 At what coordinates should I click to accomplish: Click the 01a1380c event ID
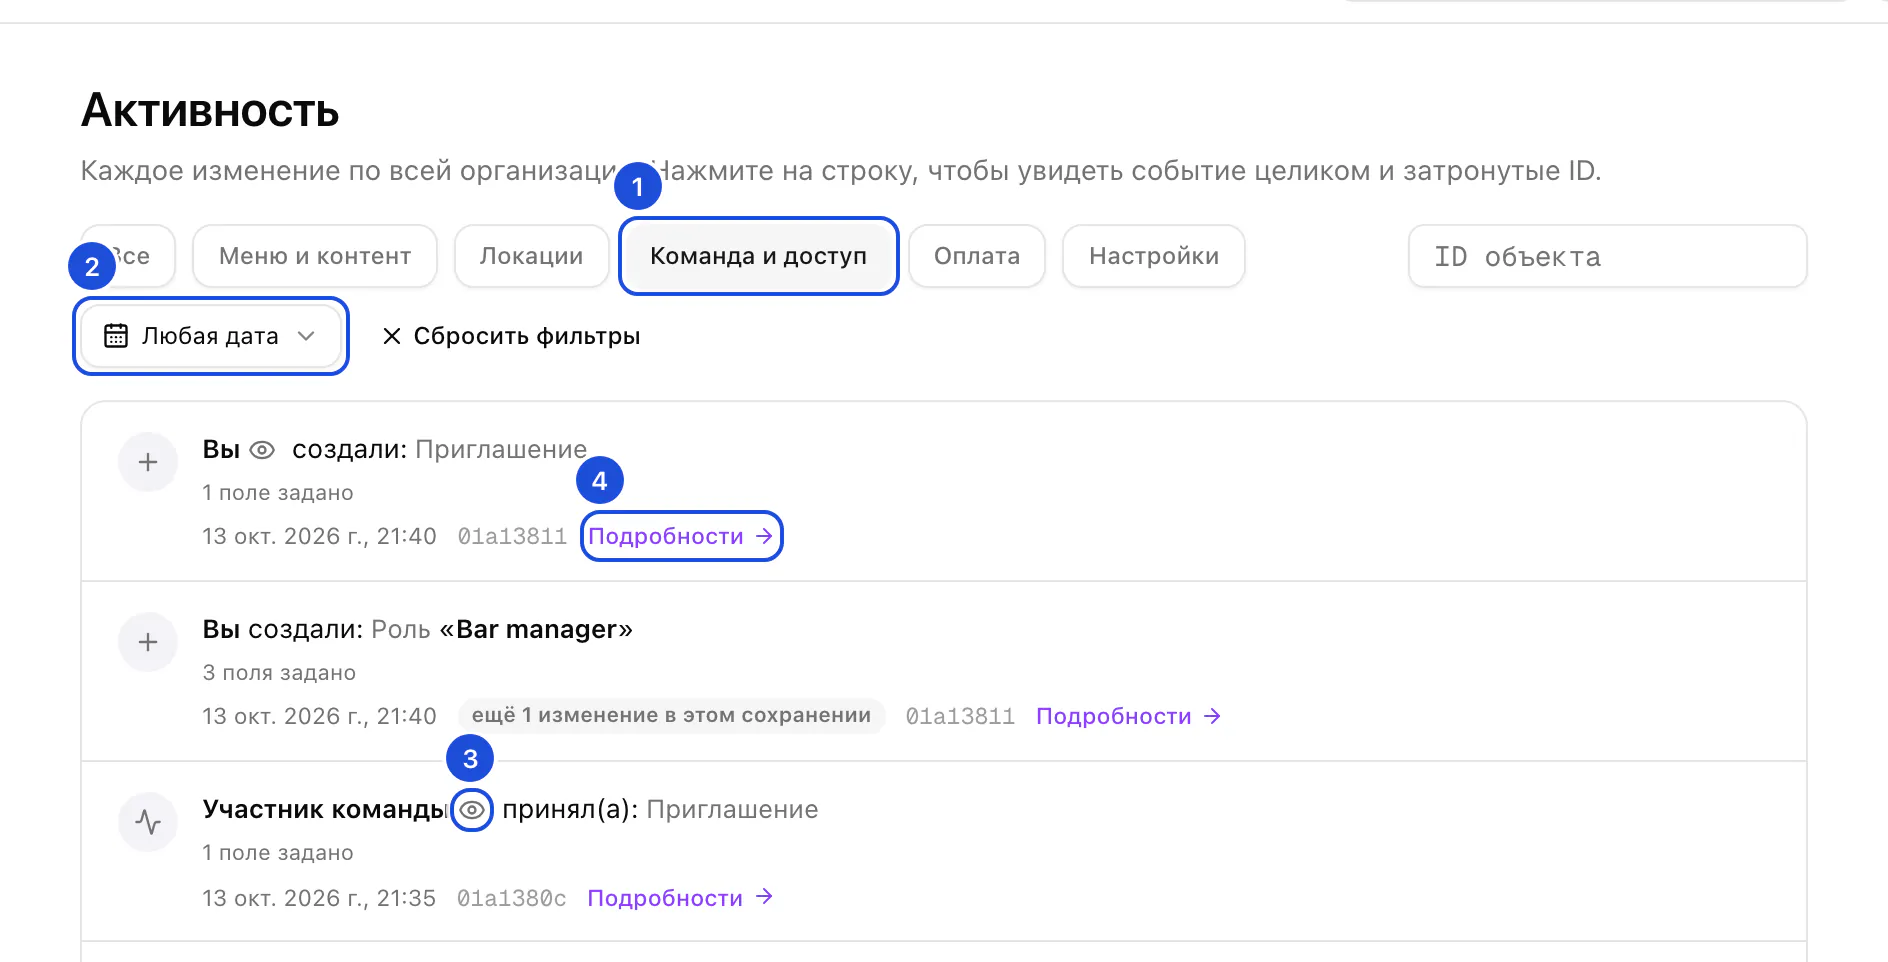512,898
